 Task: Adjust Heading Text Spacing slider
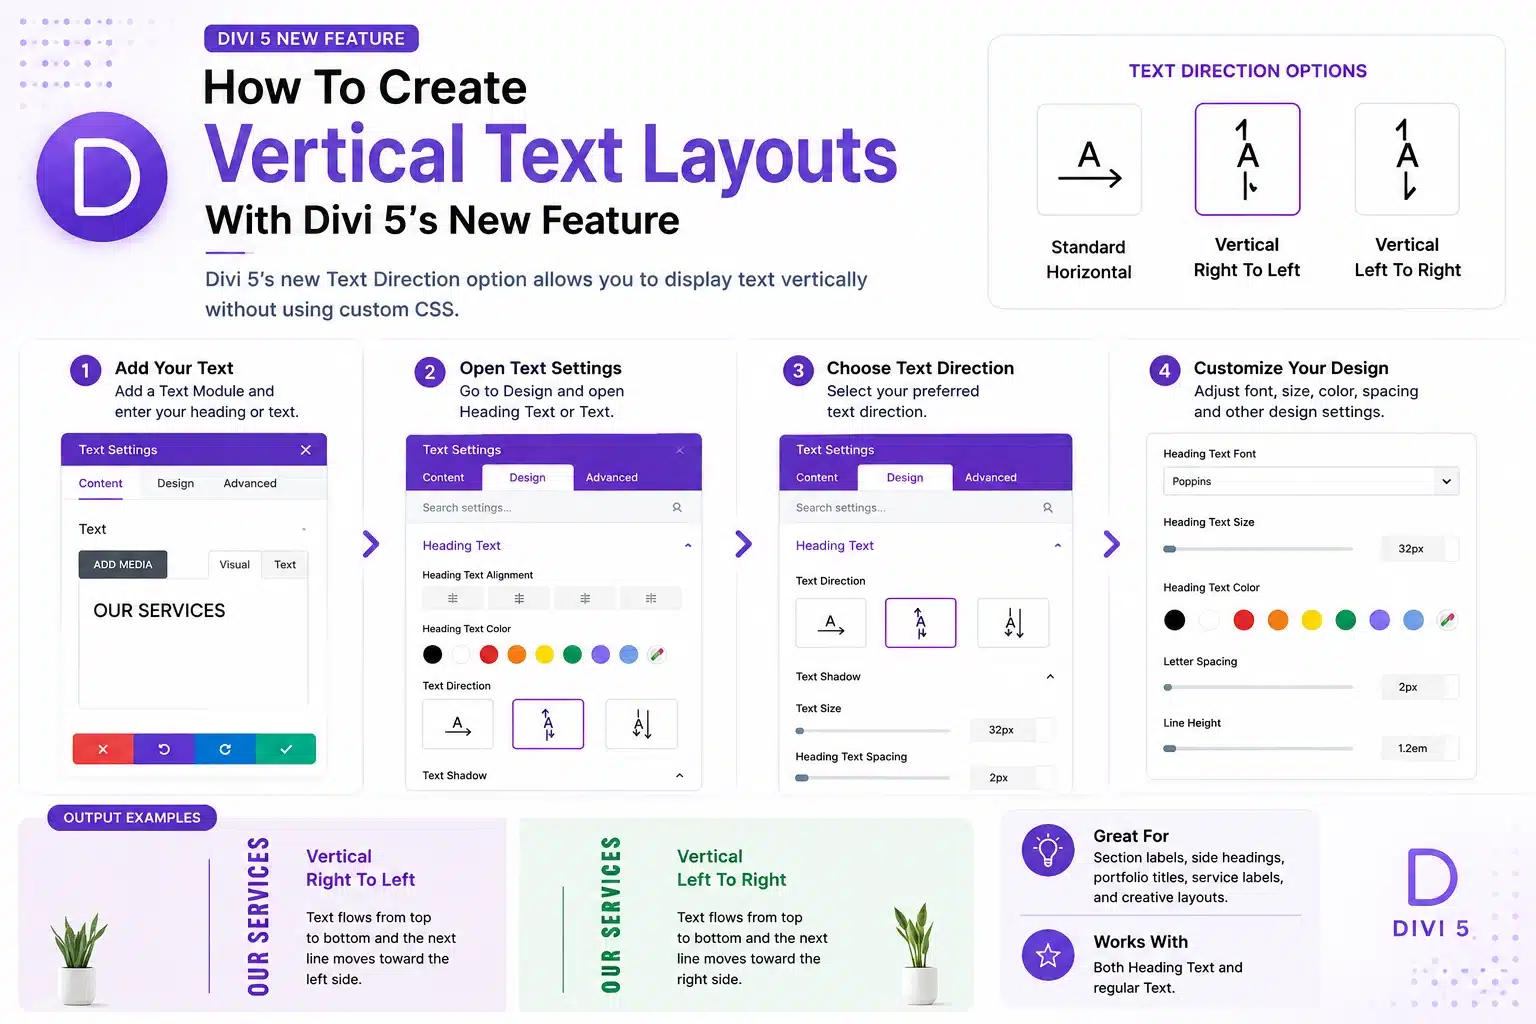tap(873, 777)
